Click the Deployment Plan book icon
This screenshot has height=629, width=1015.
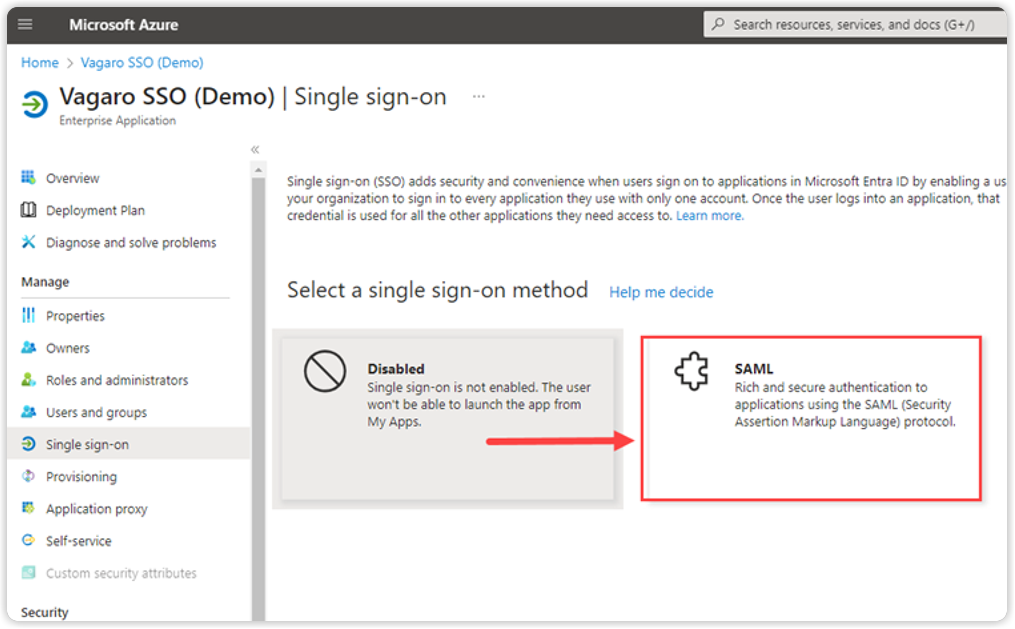[x=28, y=210]
